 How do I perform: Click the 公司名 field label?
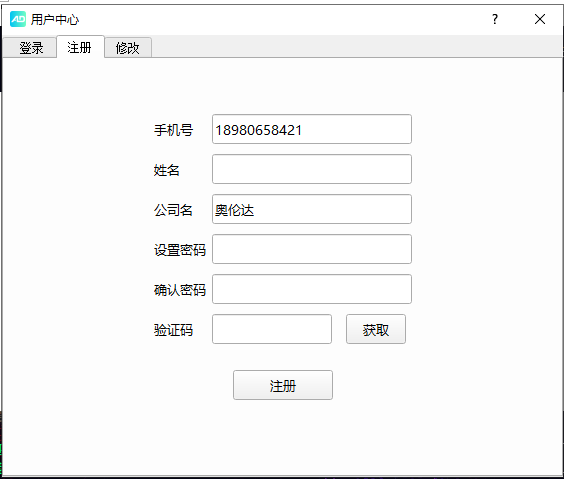click(x=173, y=210)
